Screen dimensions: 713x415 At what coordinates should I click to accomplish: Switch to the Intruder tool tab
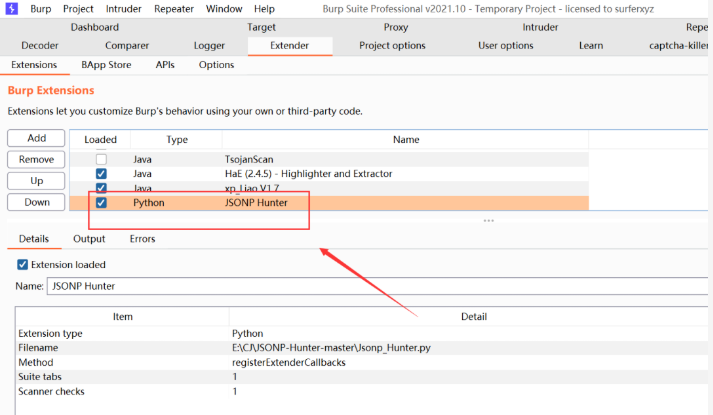(540, 27)
